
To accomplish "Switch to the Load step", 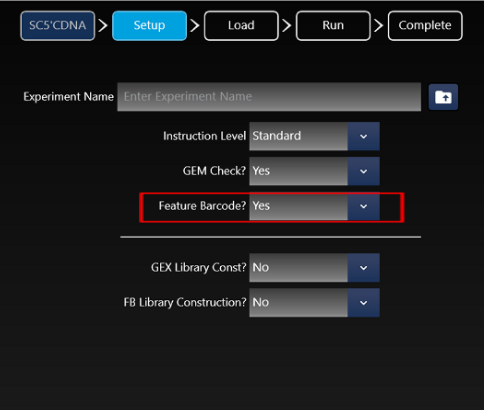I will click(241, 26).
